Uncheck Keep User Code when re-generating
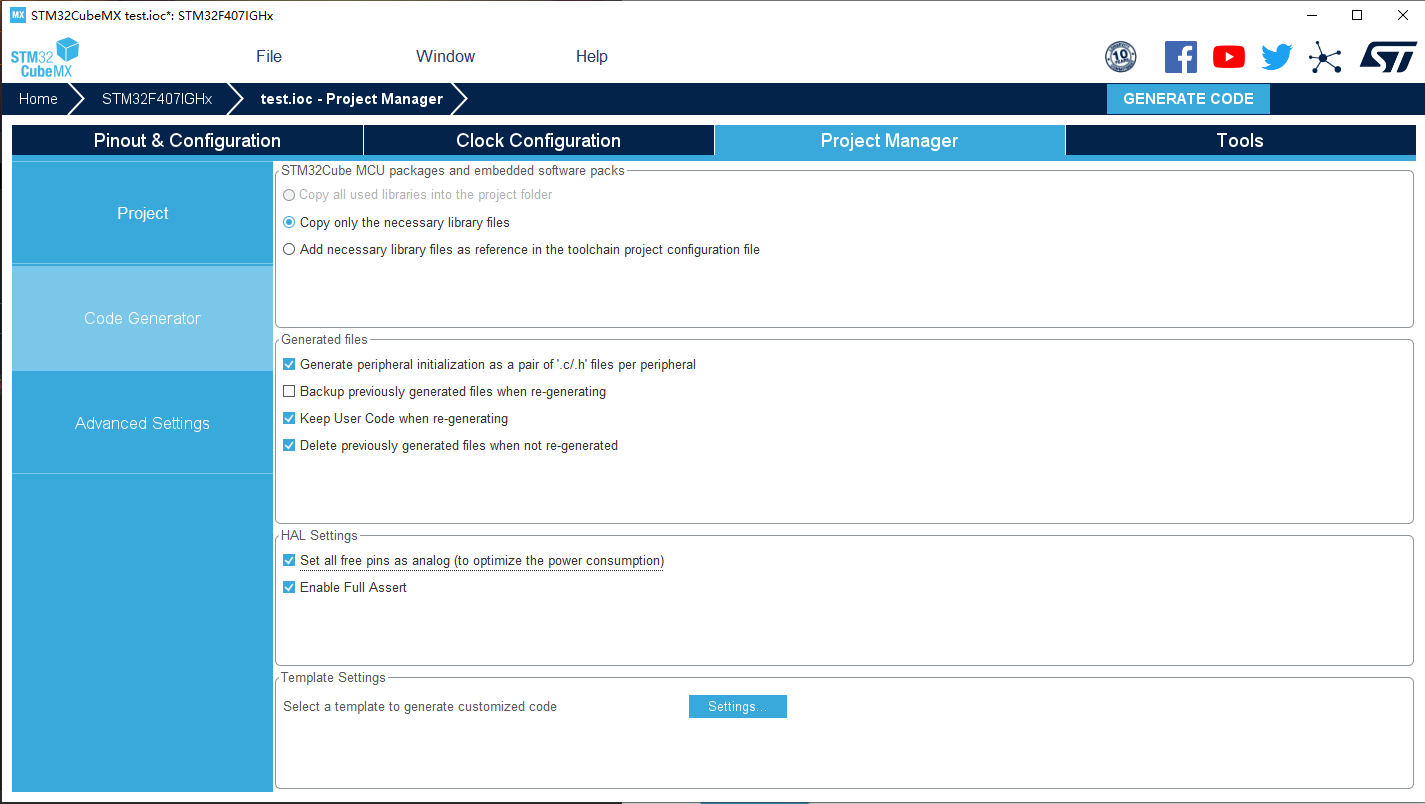Image resolution: width=1425 pixels, height=804 pixels. (x=289, y=419)
